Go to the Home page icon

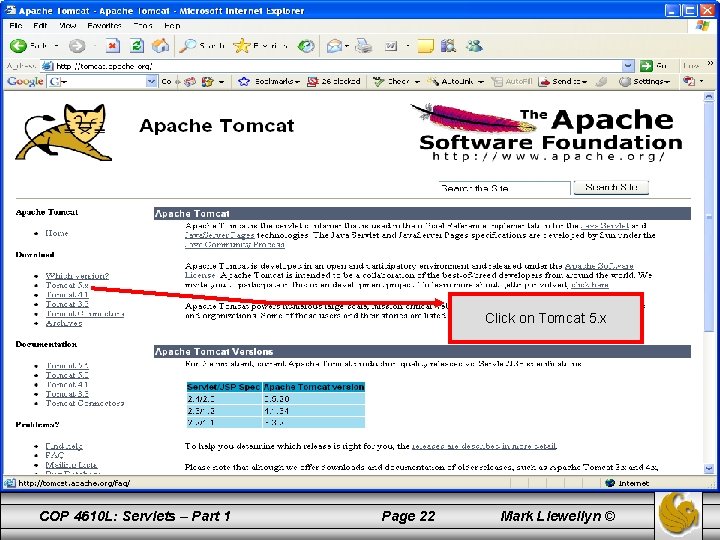(x=160, y=45)
